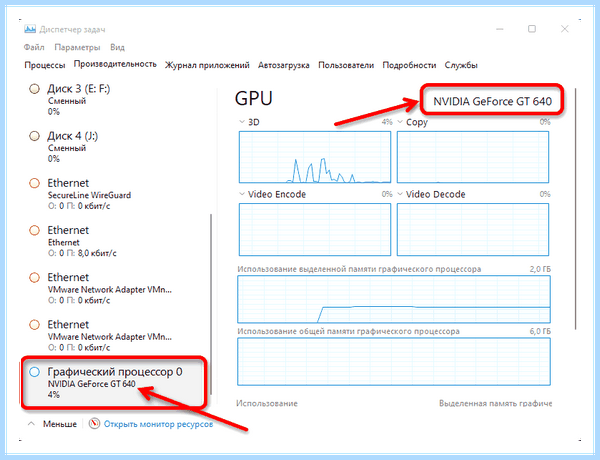Click the circle icon for Диск 3 (E: F:)
The height and width of the screenshot is (460, 600).
pos(34,89)
